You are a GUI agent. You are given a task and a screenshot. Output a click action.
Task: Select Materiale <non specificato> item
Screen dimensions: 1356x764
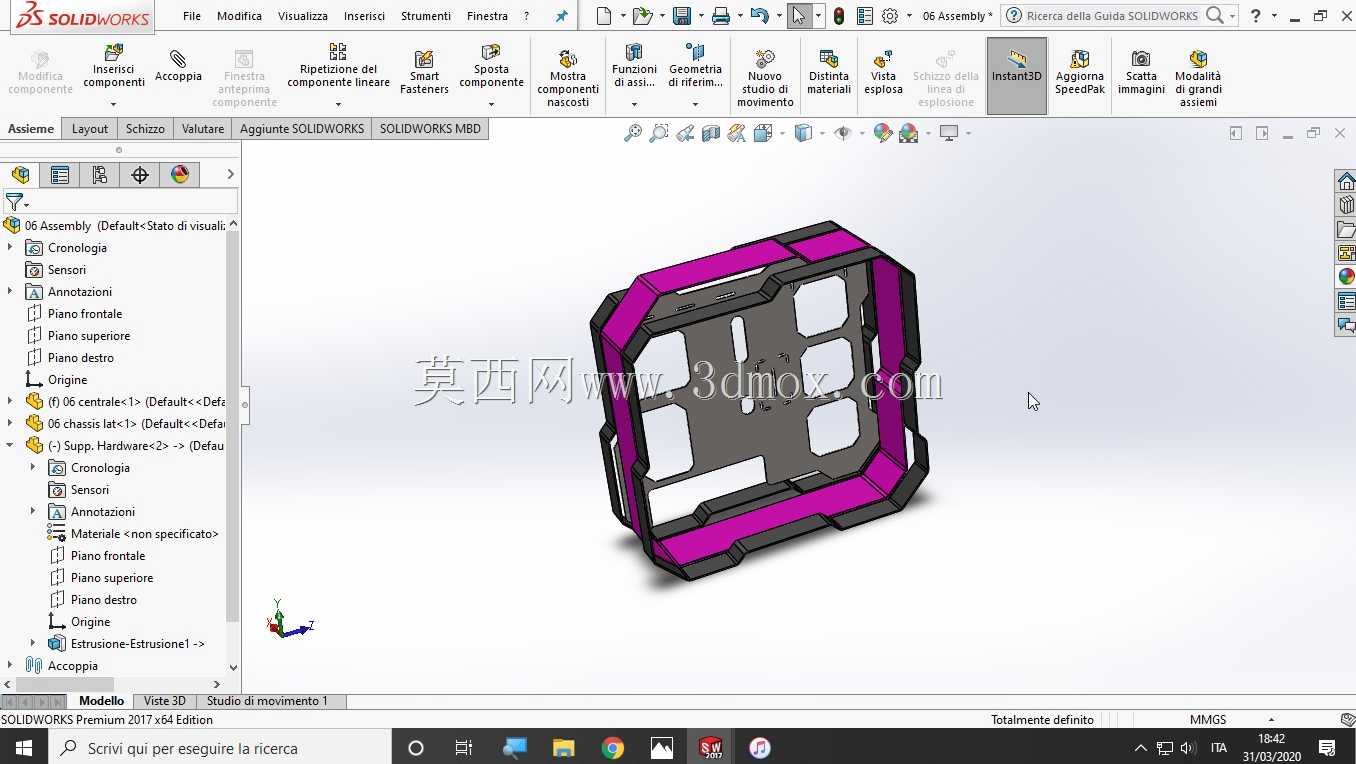point(145,534)
